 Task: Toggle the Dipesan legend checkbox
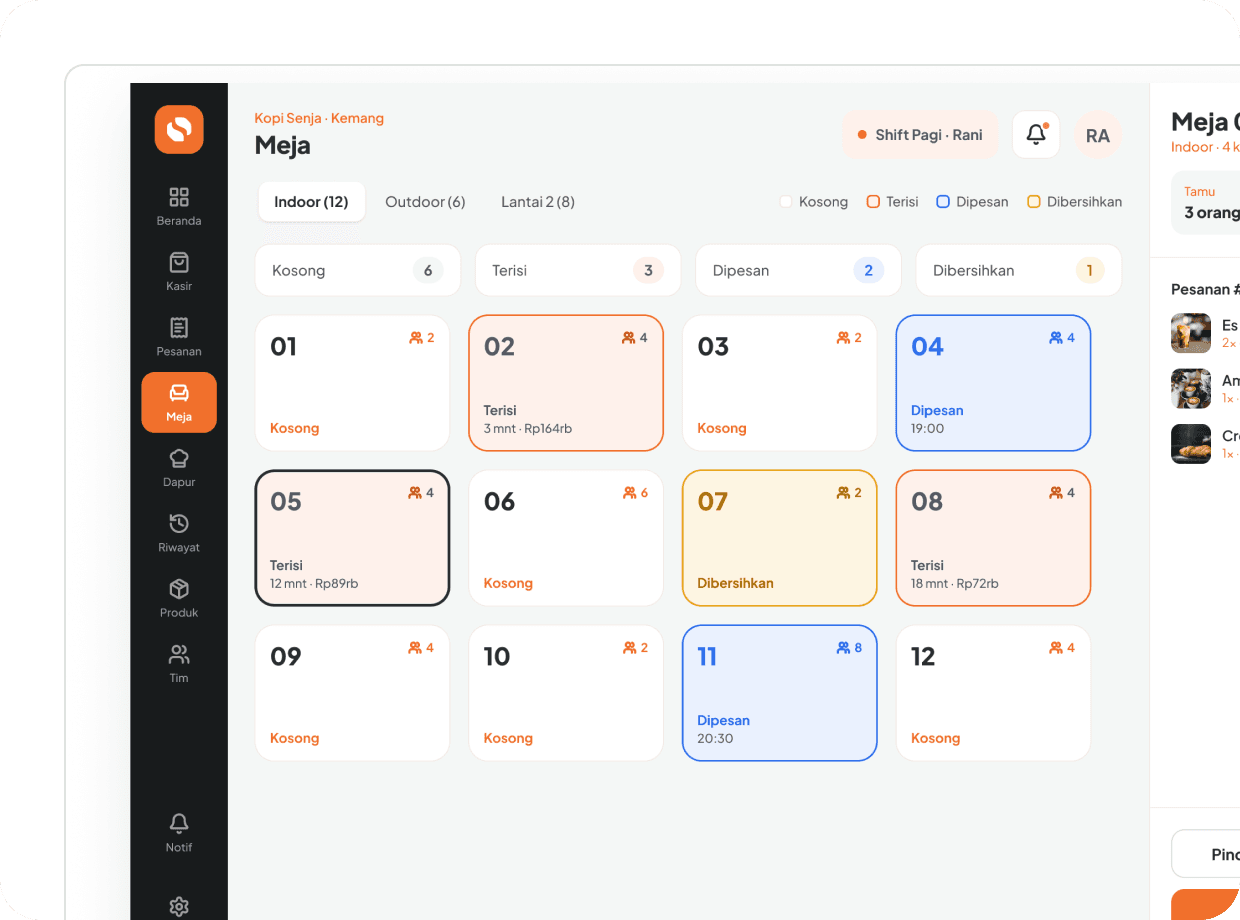[x=943, y=202]
